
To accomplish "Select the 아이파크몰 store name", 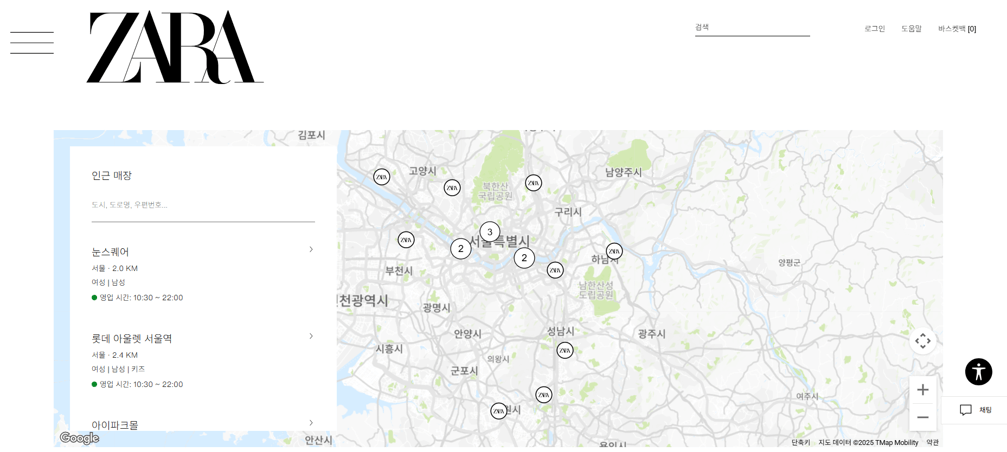I will pos(114,425).
